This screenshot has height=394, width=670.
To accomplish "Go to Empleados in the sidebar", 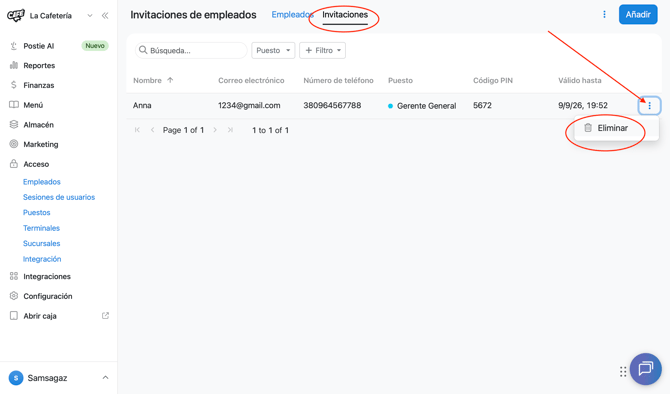I will pos(42,182).
